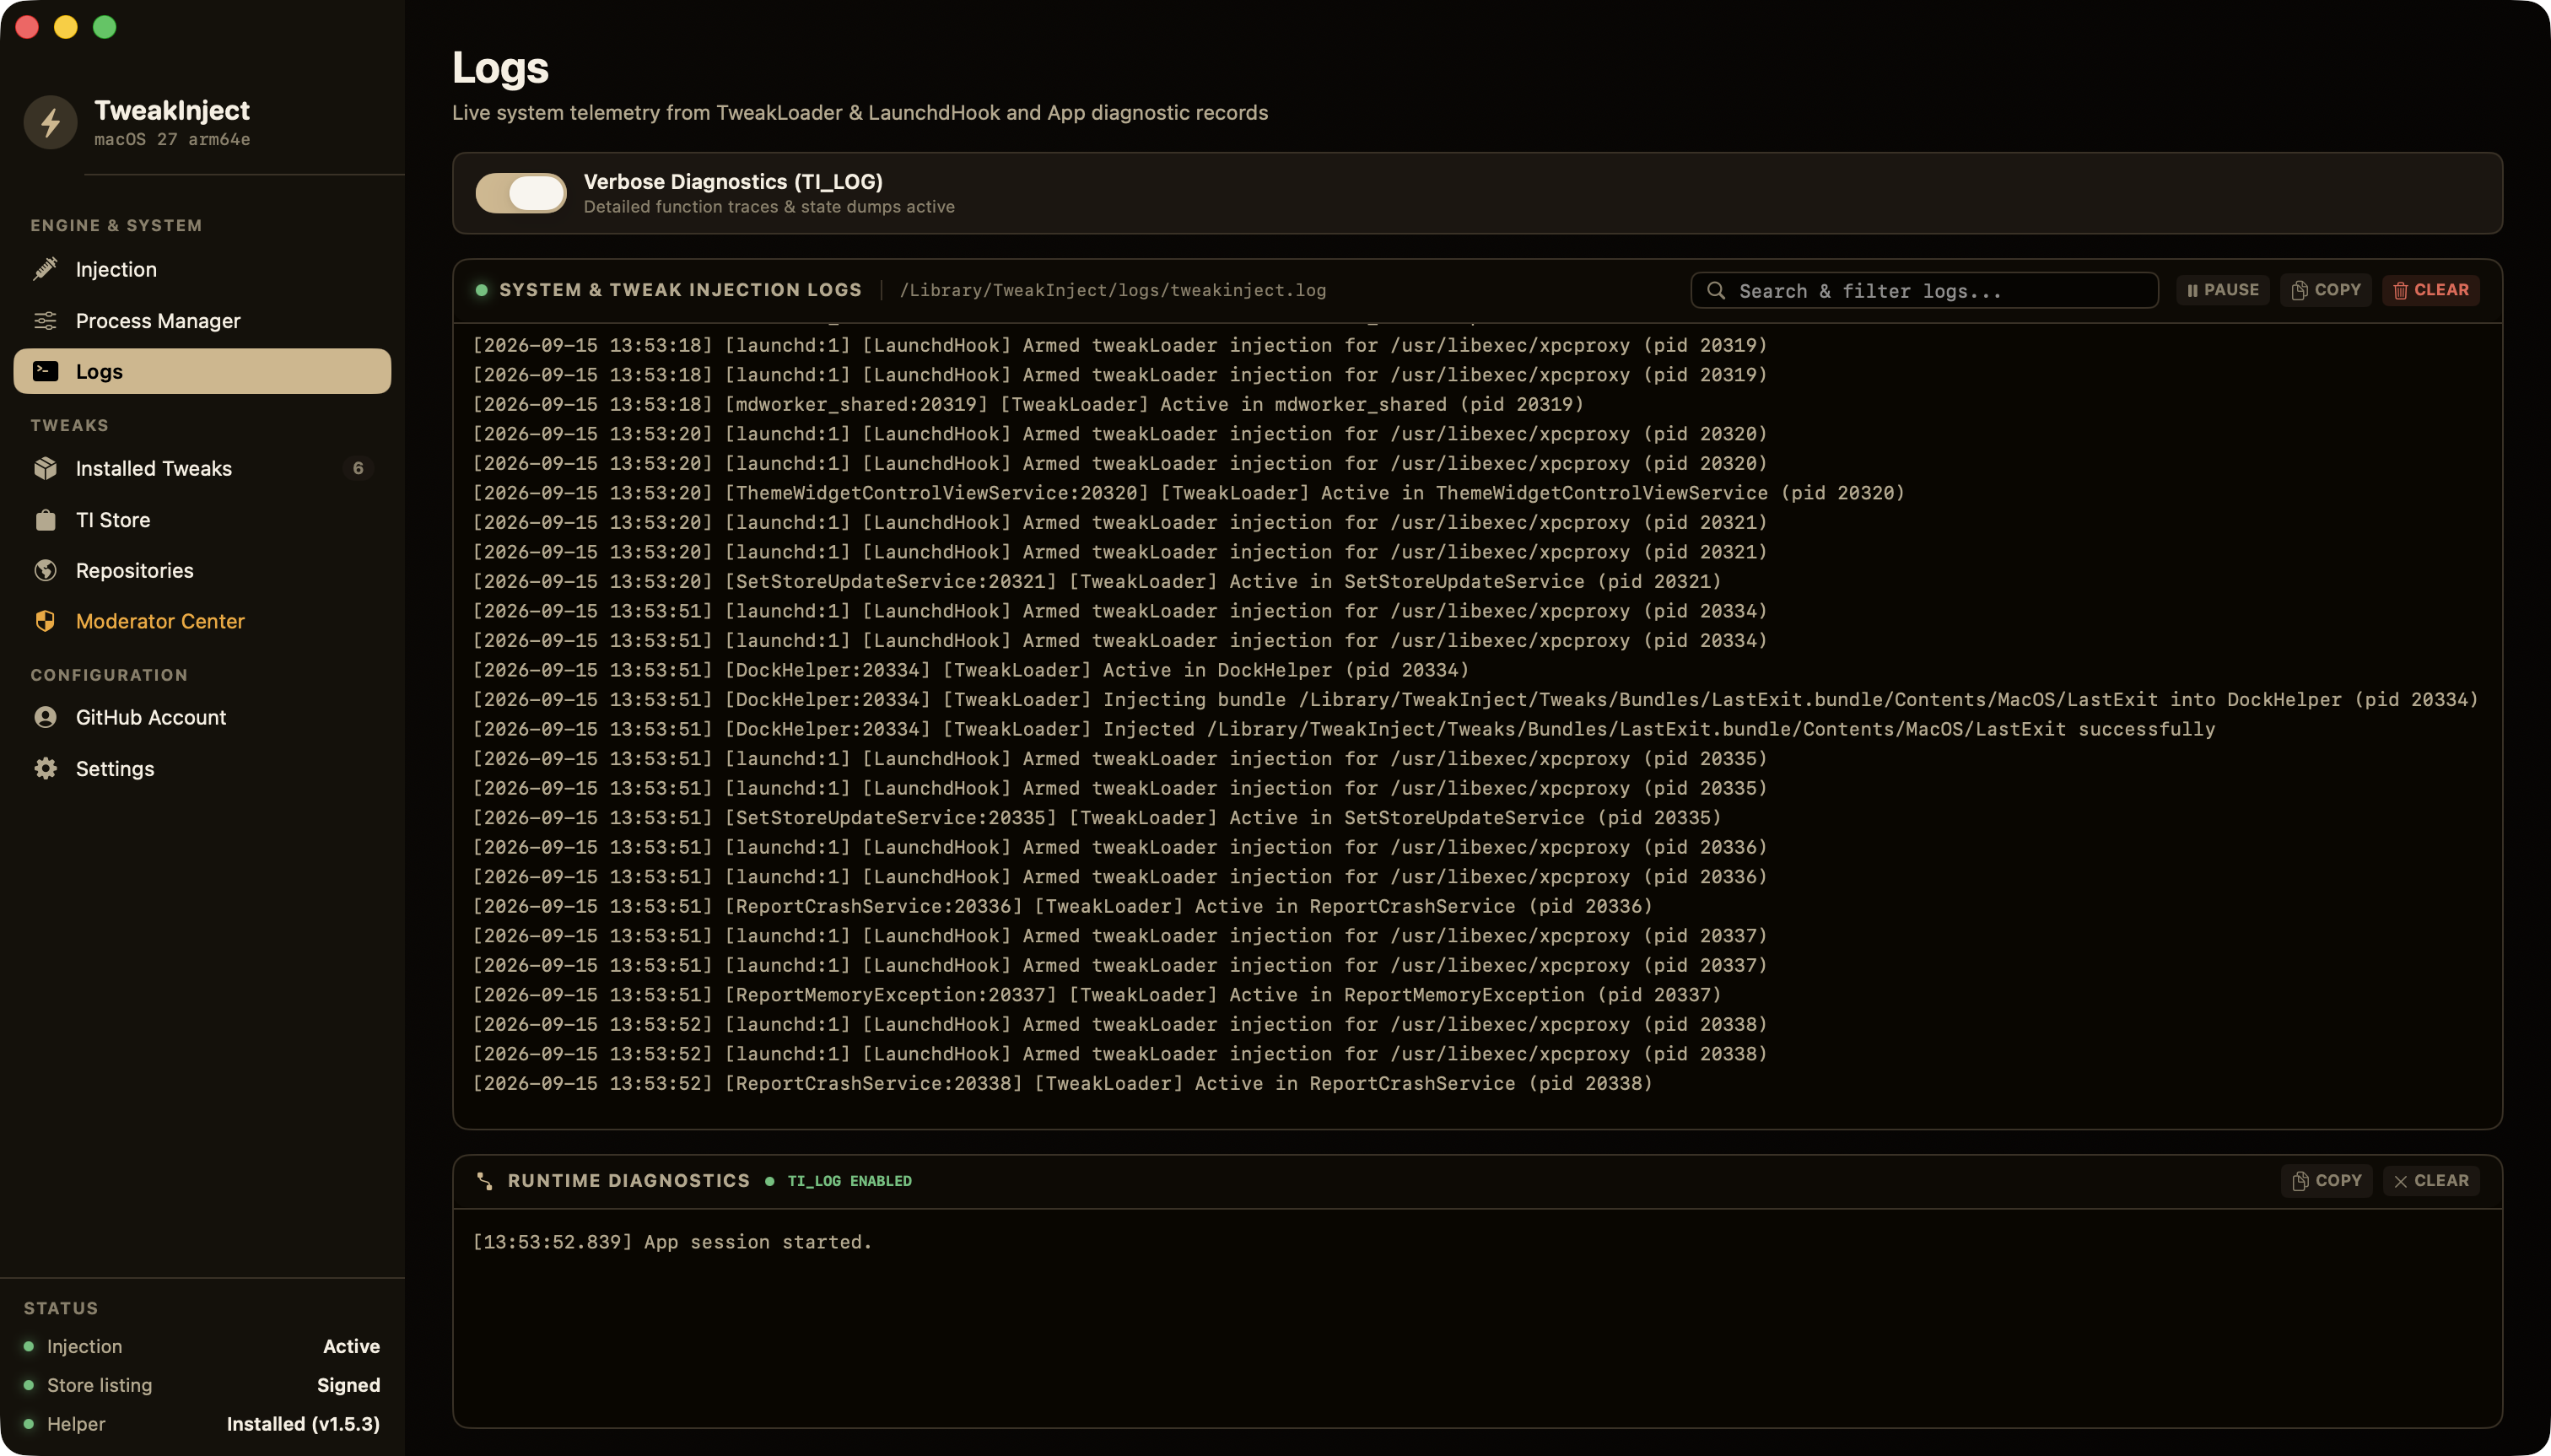
Task: Click the Logs terminal icon
Action: 45,371
